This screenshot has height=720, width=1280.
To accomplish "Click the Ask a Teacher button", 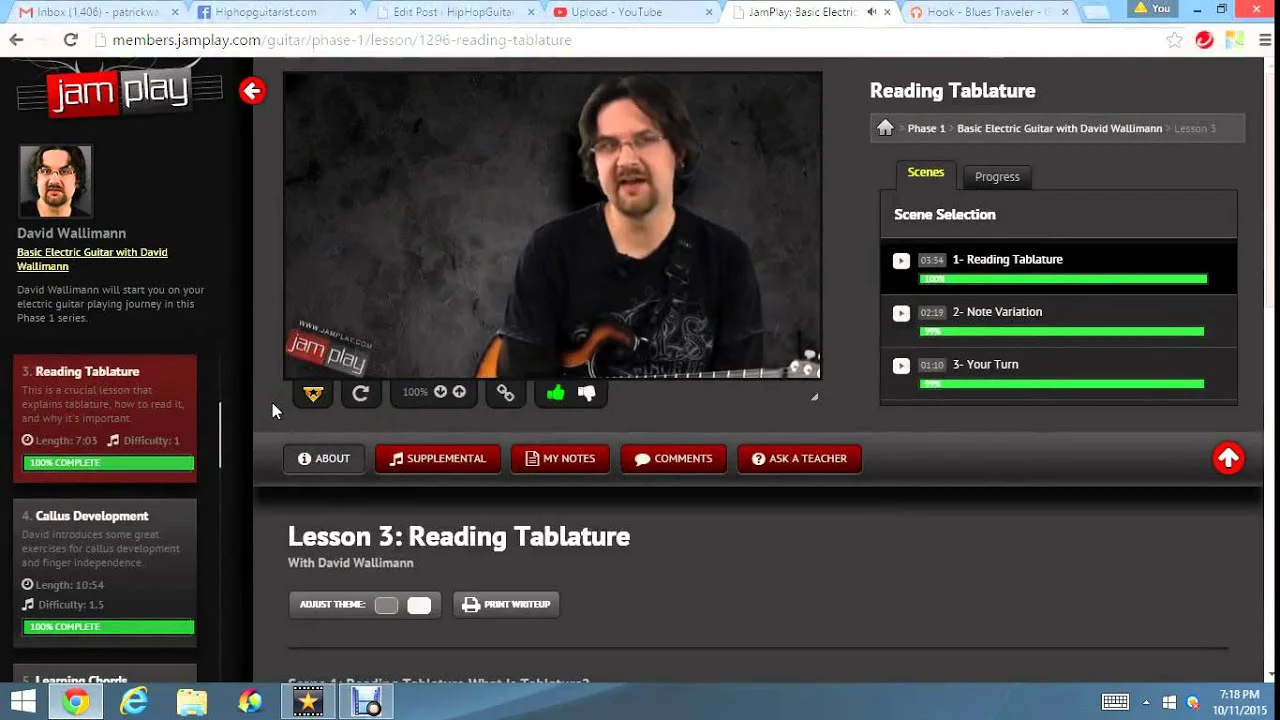I will tap(799, 459).
